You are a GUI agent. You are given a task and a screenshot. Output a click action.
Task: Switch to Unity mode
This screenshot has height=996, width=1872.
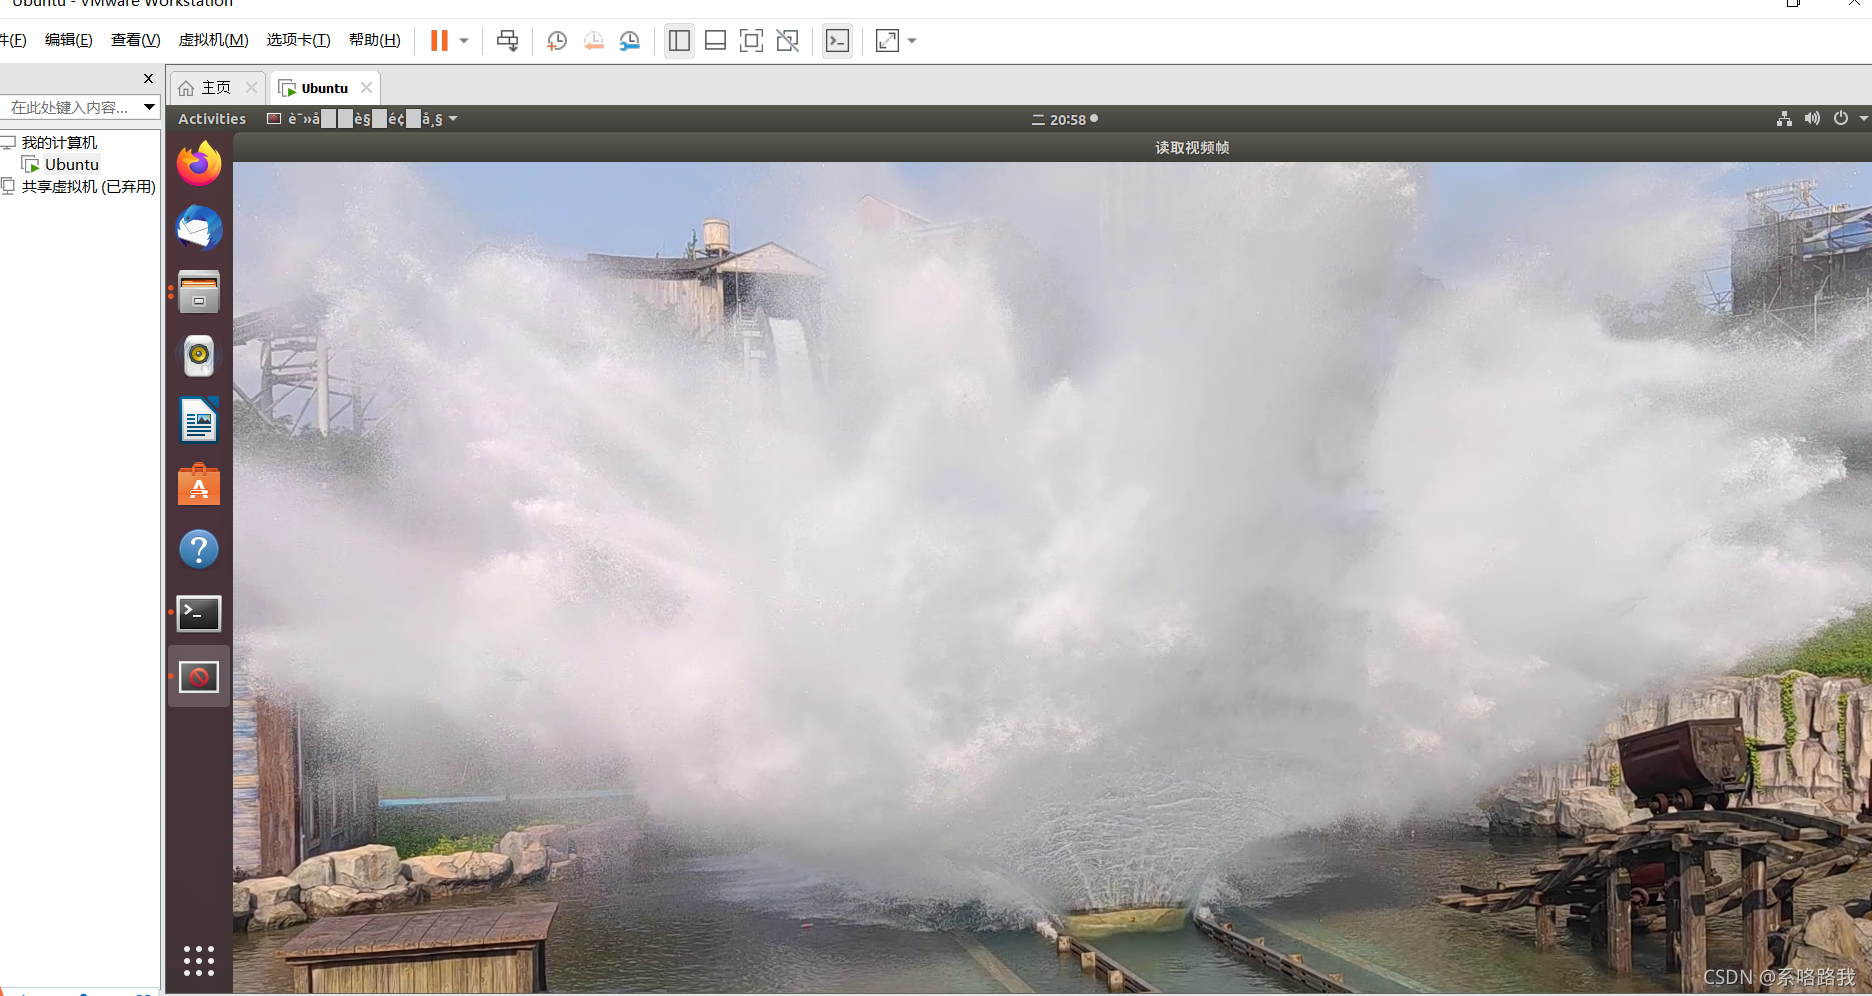pos(788,41)
